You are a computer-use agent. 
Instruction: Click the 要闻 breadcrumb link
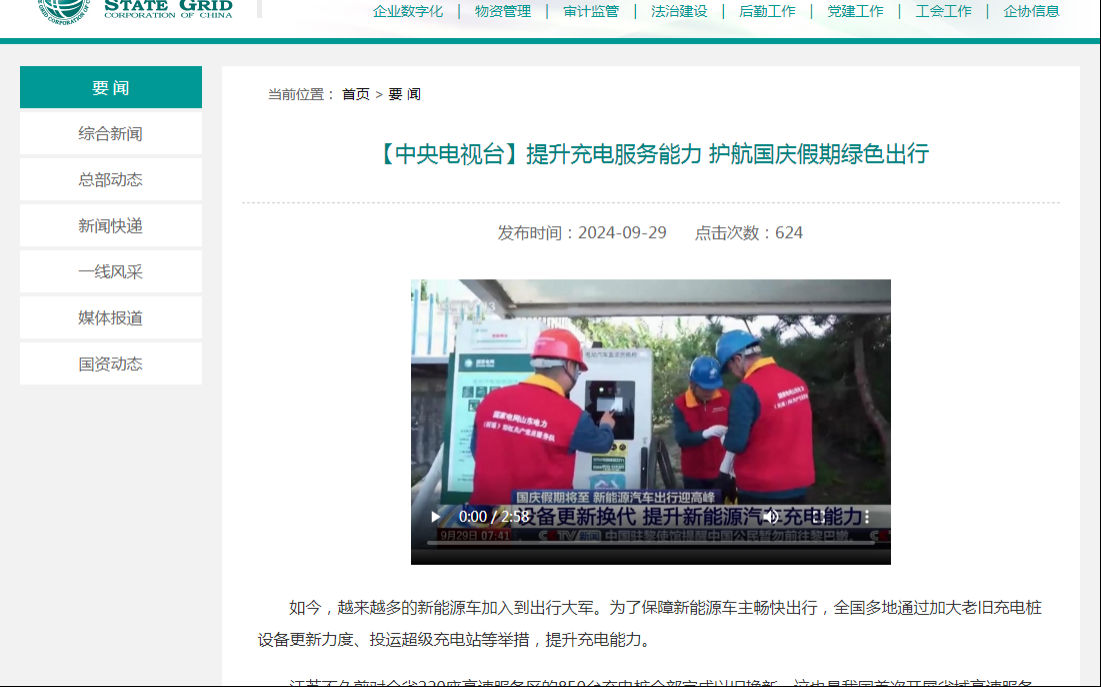(x=404, y=94)
